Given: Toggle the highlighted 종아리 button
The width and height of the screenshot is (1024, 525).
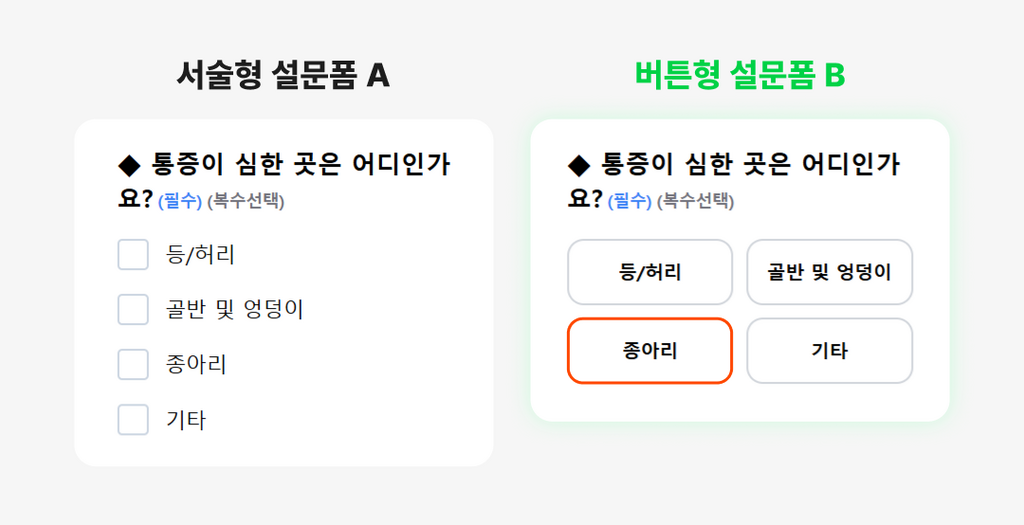Looking at the screenshot, I should click(650, 351).
